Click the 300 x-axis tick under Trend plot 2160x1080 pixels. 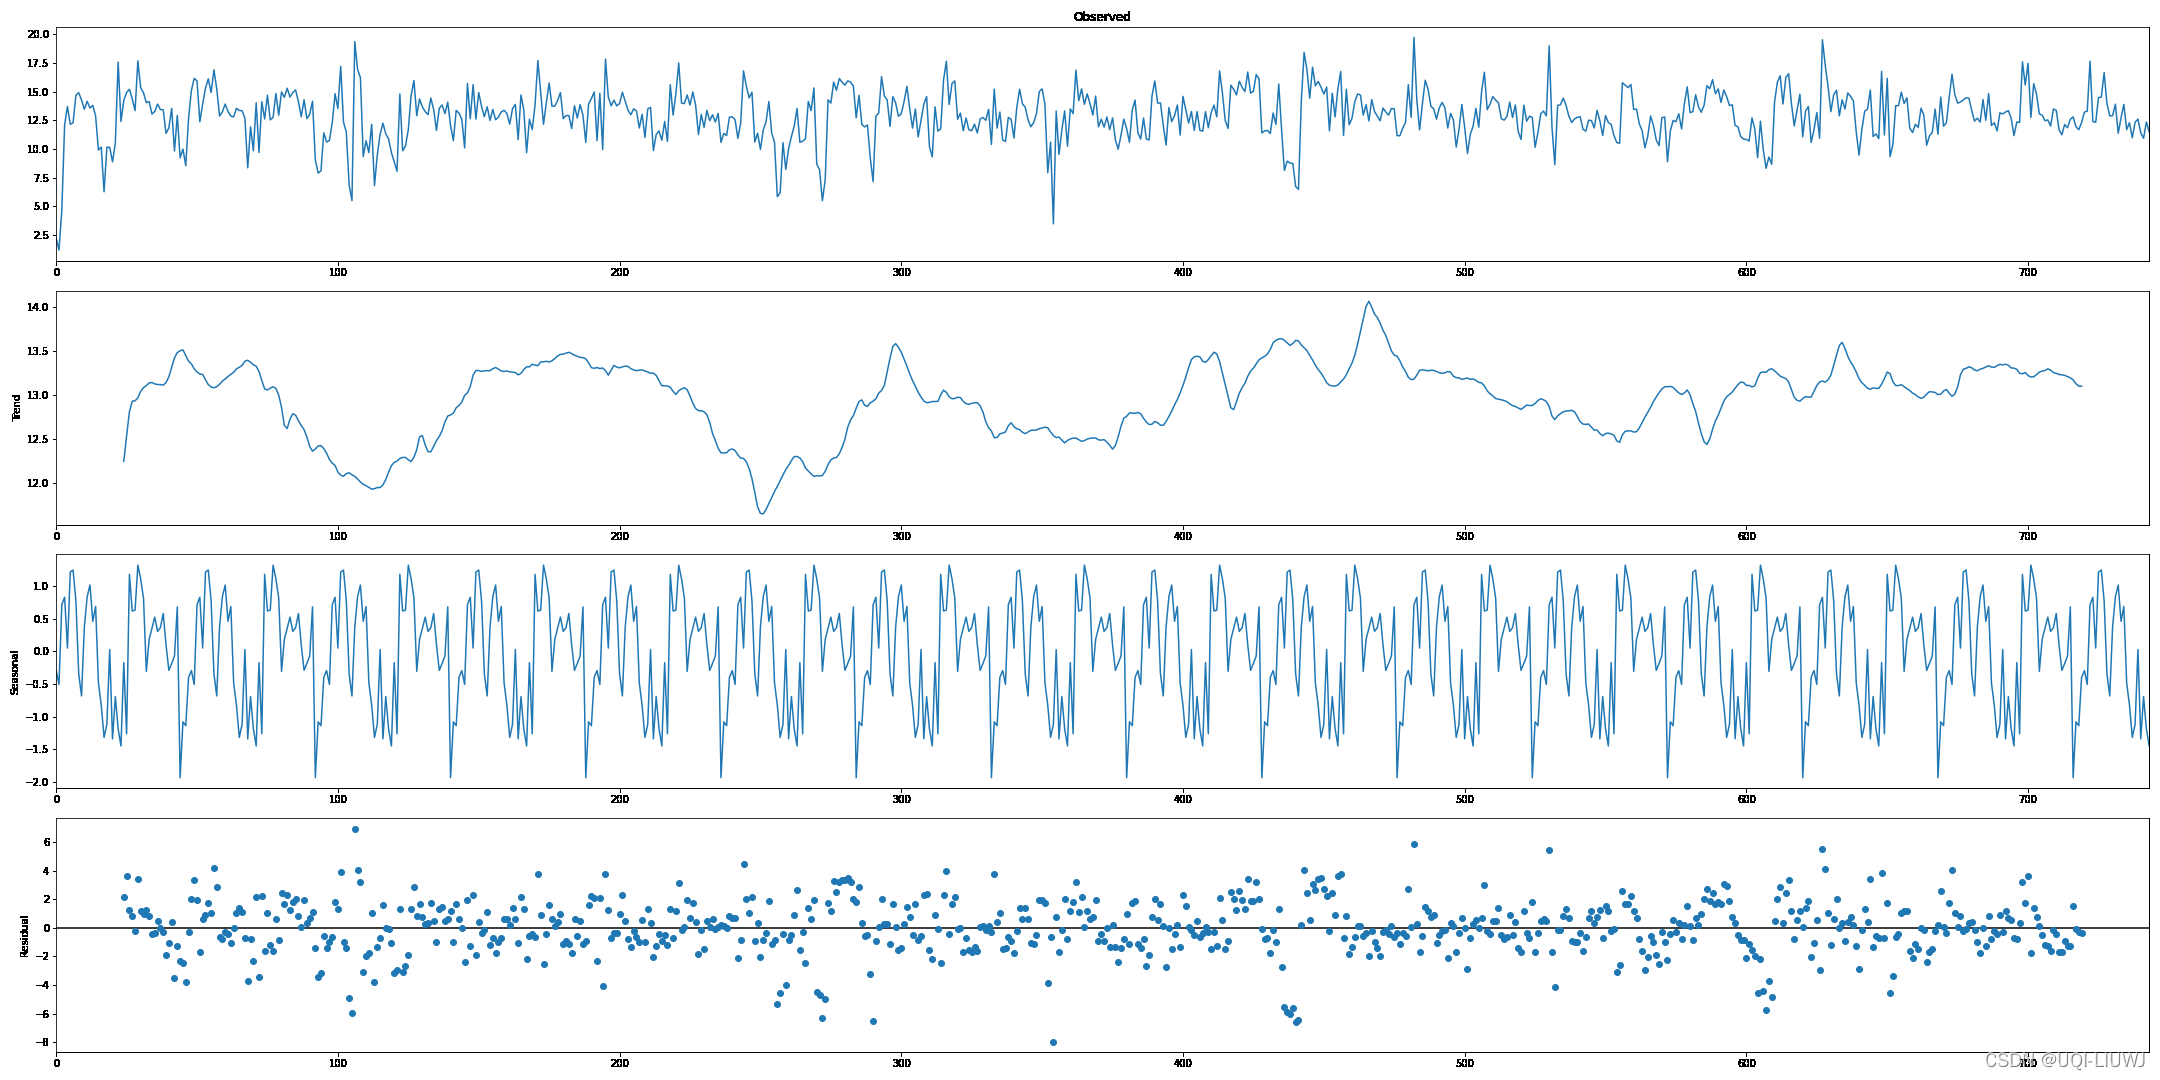point(901,536)
